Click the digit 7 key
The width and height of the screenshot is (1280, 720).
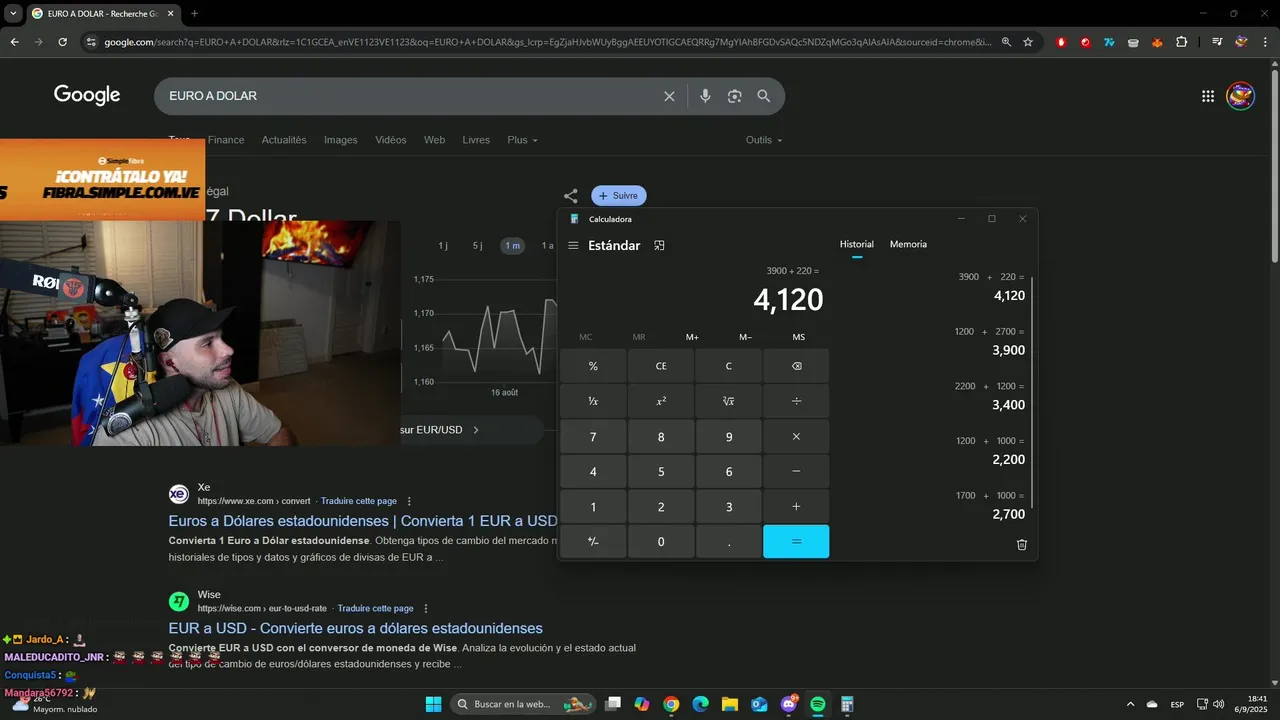tap(593, 437)
